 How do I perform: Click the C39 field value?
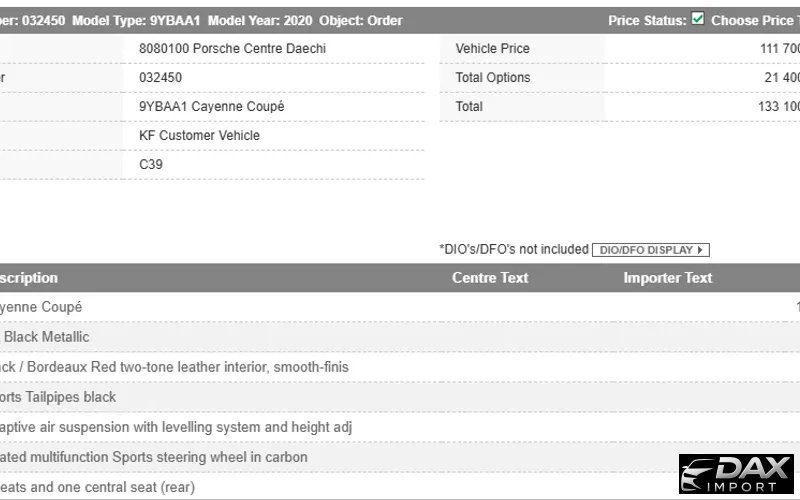pyautogui.click(x=151, y=164)
